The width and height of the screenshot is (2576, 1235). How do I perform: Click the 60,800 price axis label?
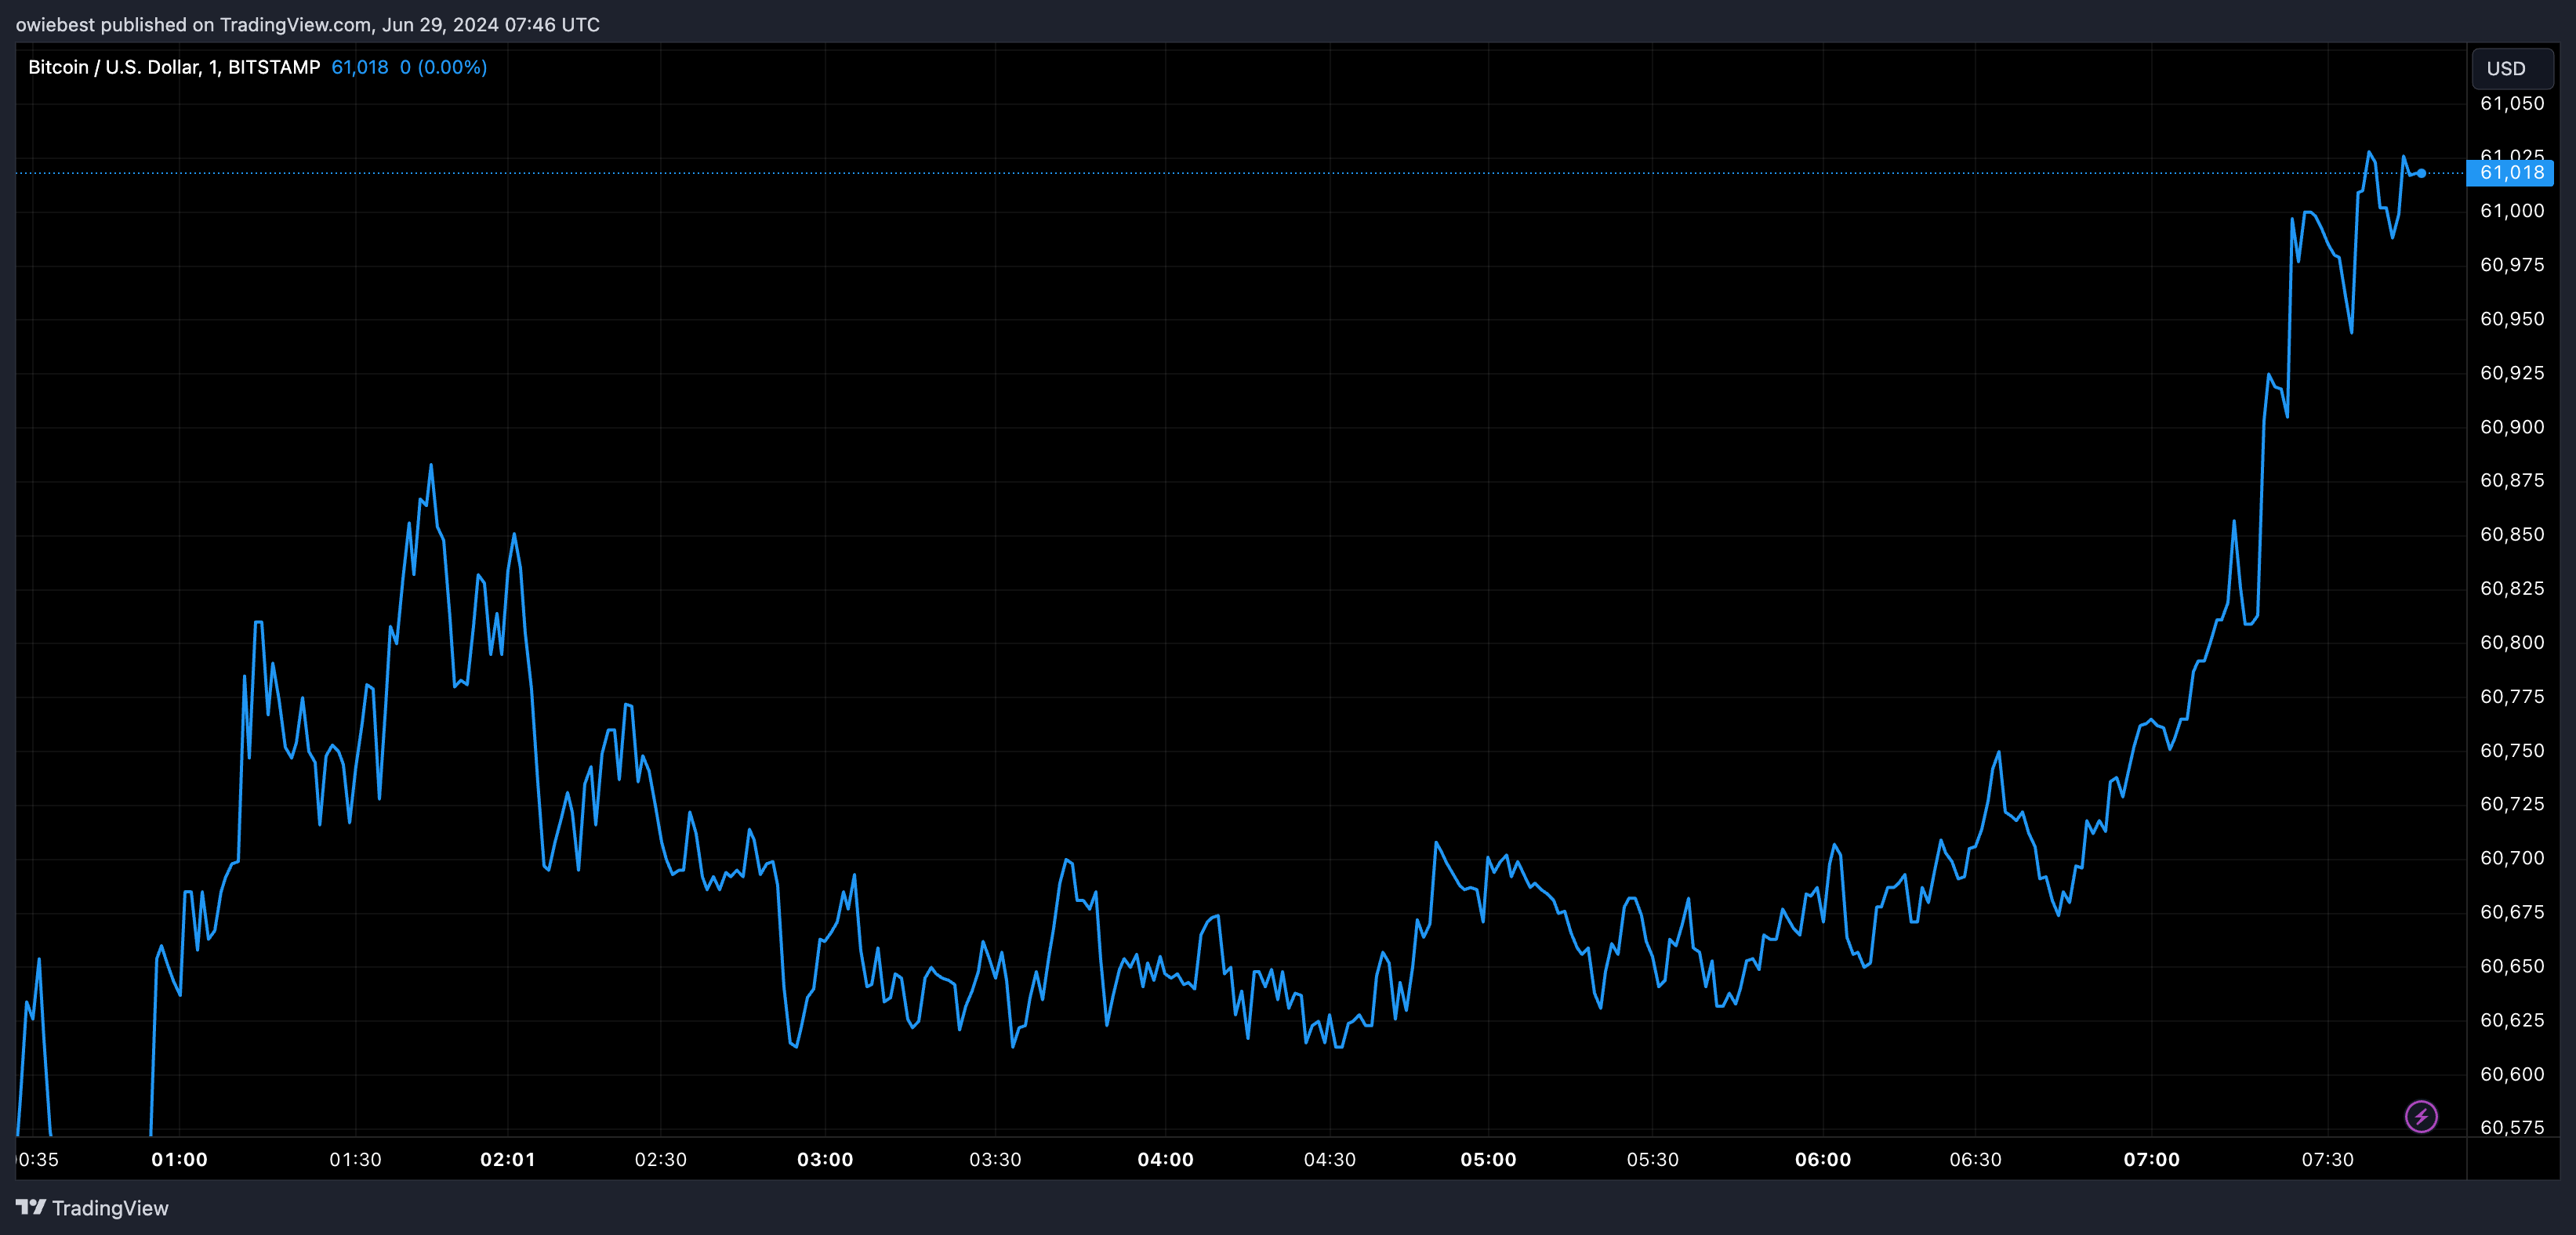(2511, 642)
